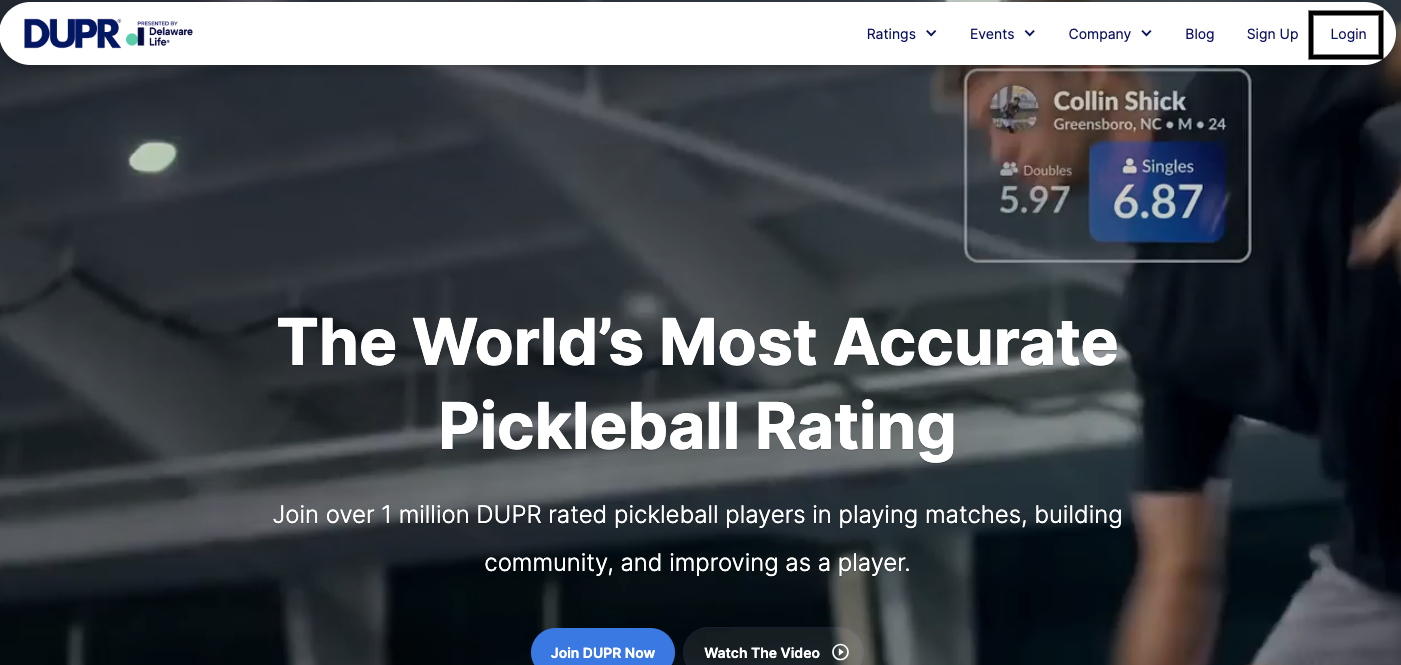Select Sign Up in the top navigation
Viewport: 1401px width, 665px height.
tap(1272, 34)
